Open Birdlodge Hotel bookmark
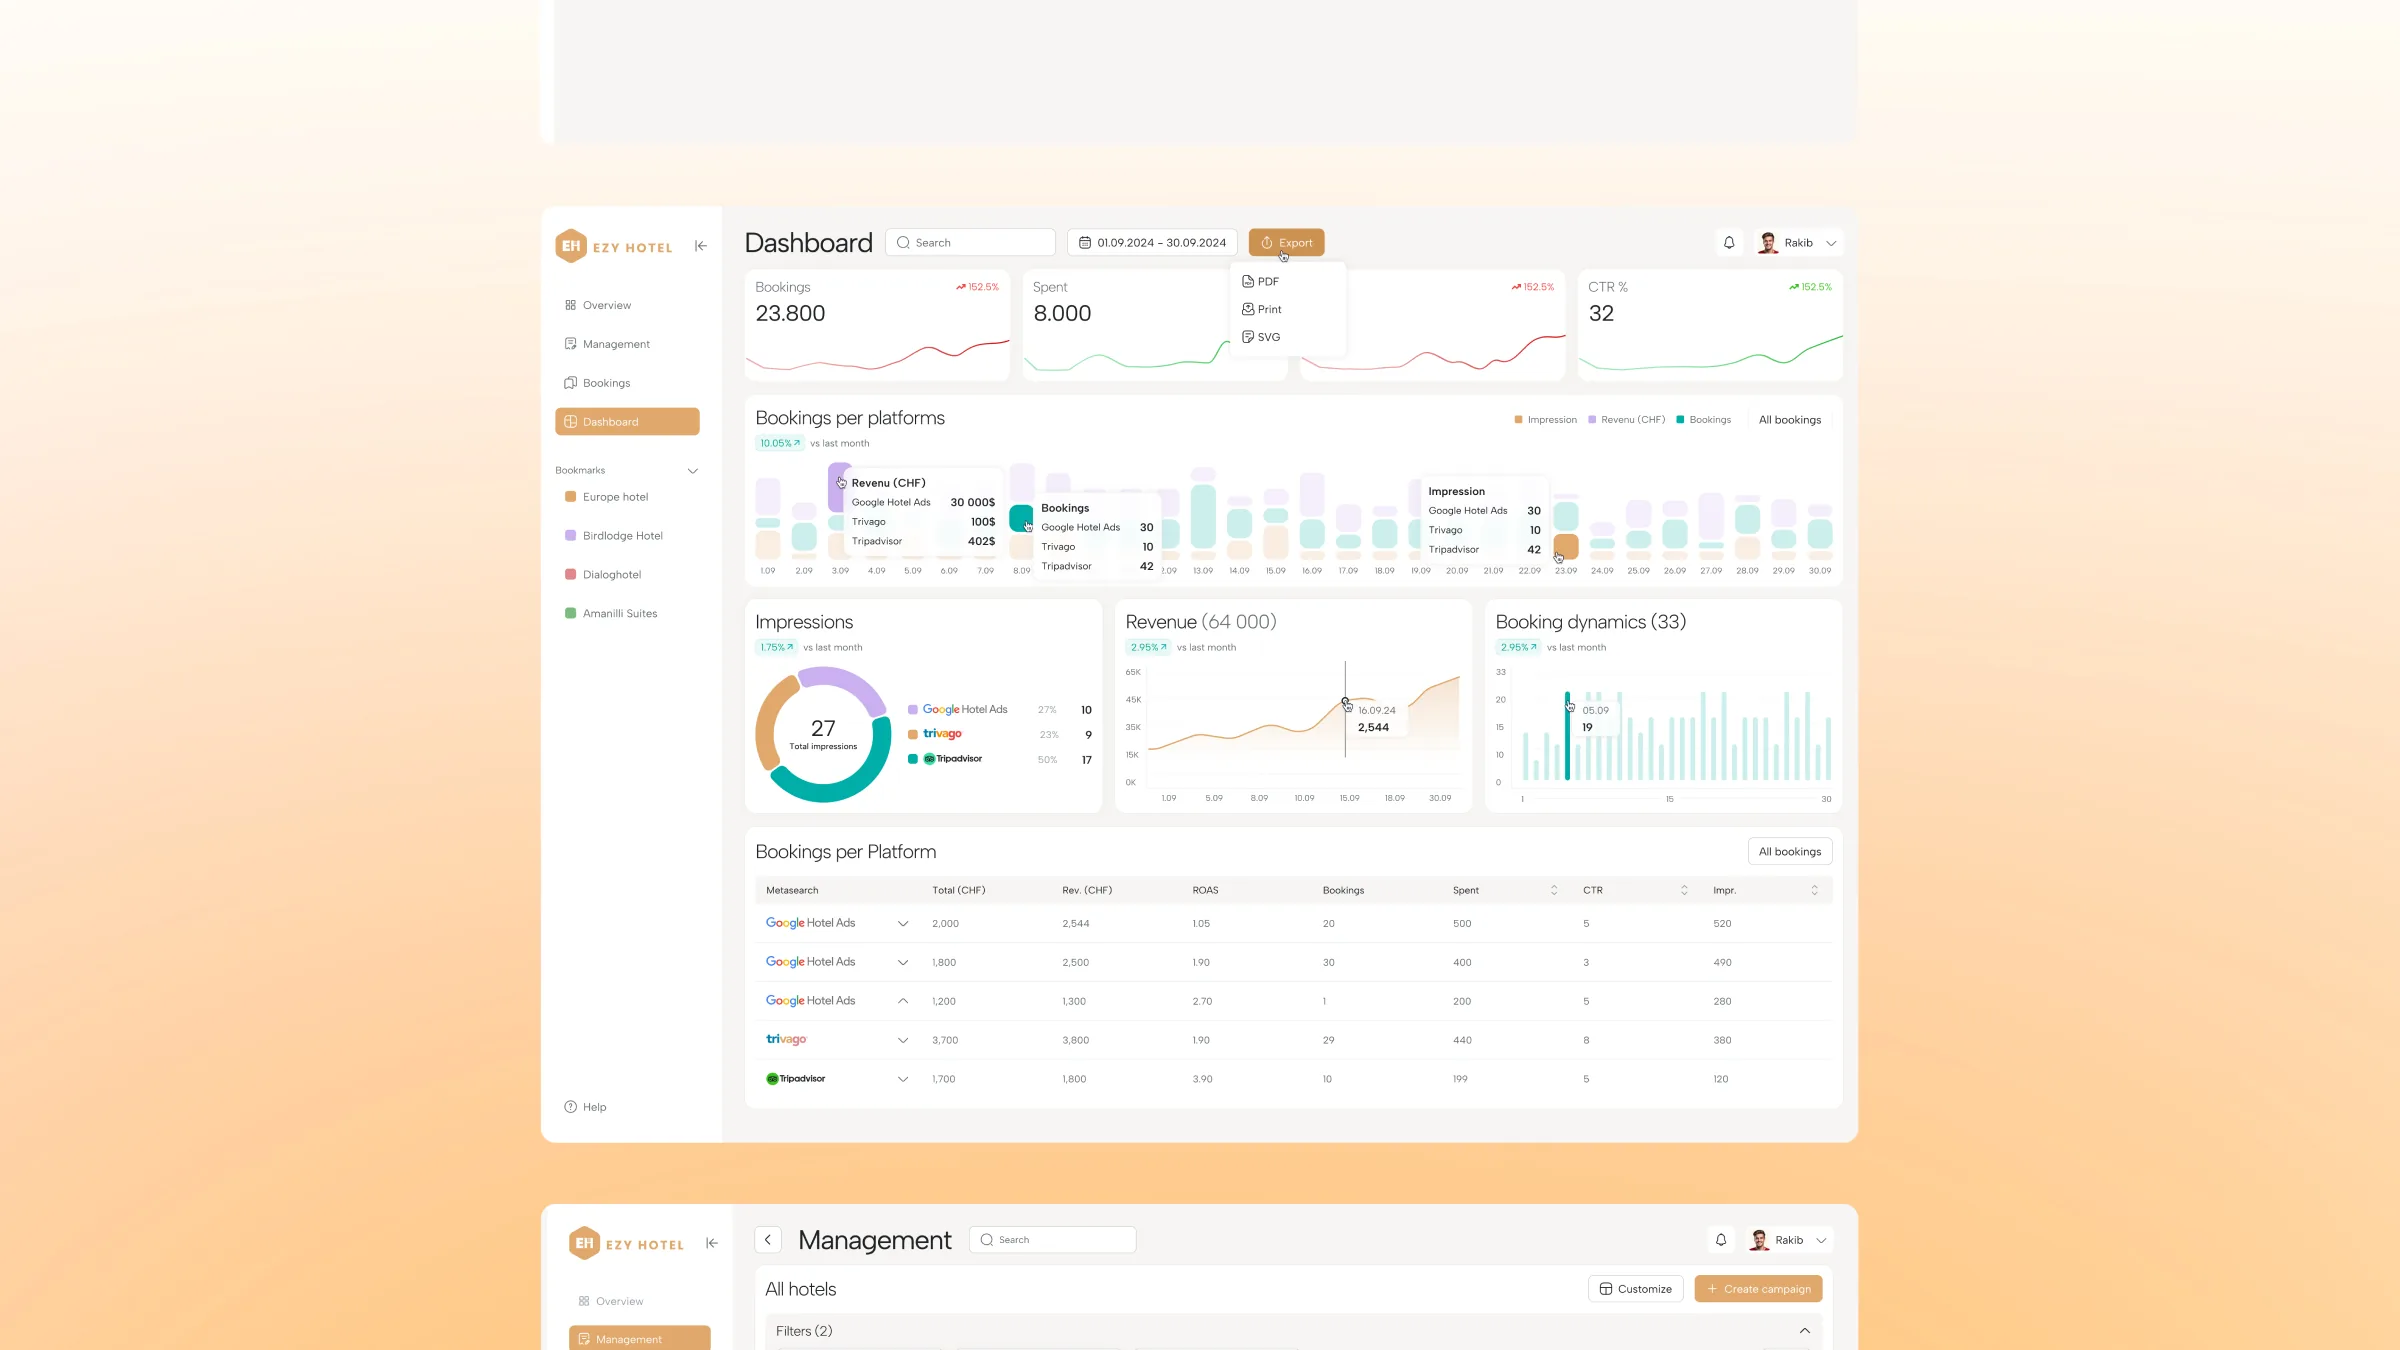2400x1350 pixels. click(614, 536)
